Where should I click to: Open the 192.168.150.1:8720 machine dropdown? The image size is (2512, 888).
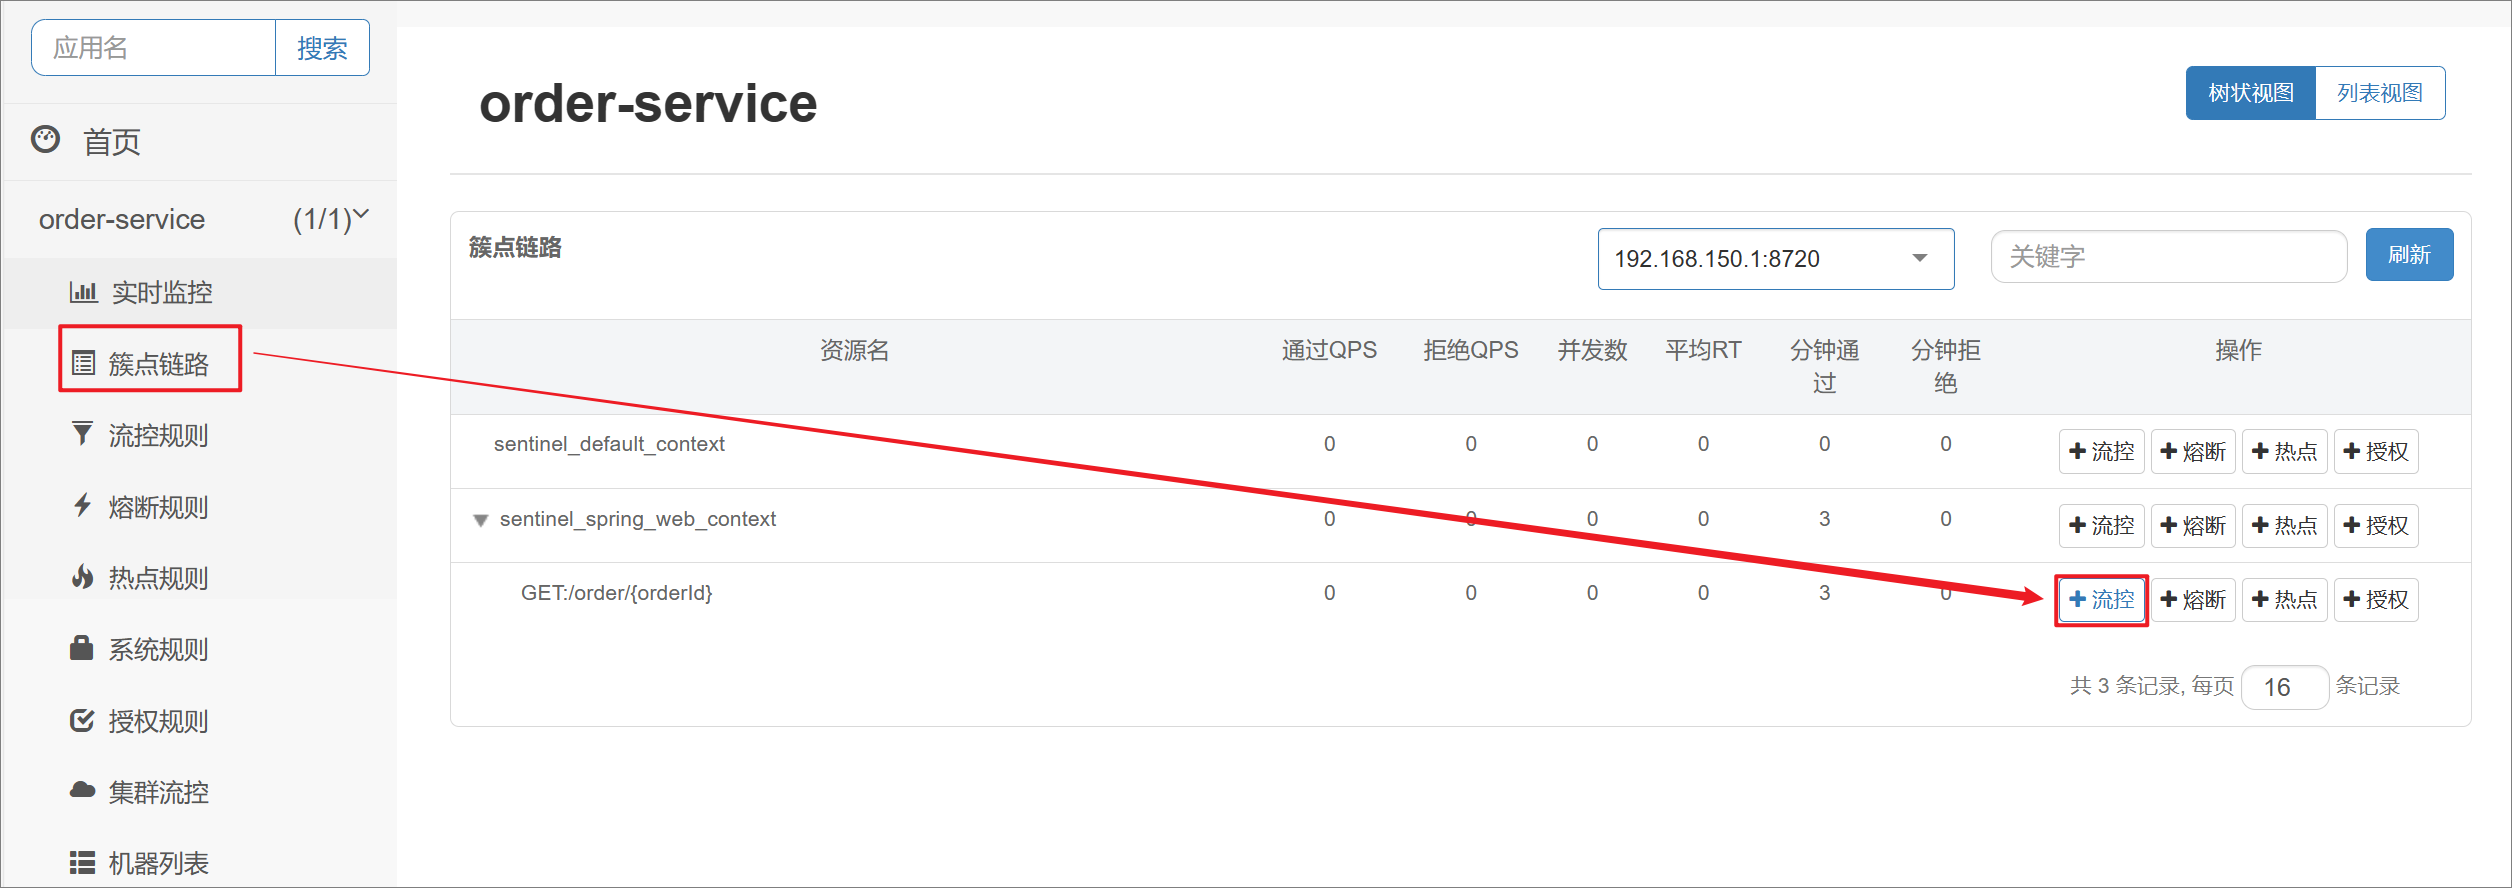1775,259
